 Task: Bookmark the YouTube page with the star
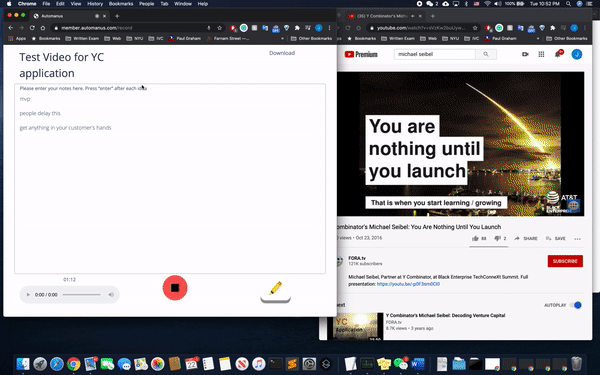[x=475, y=28]
